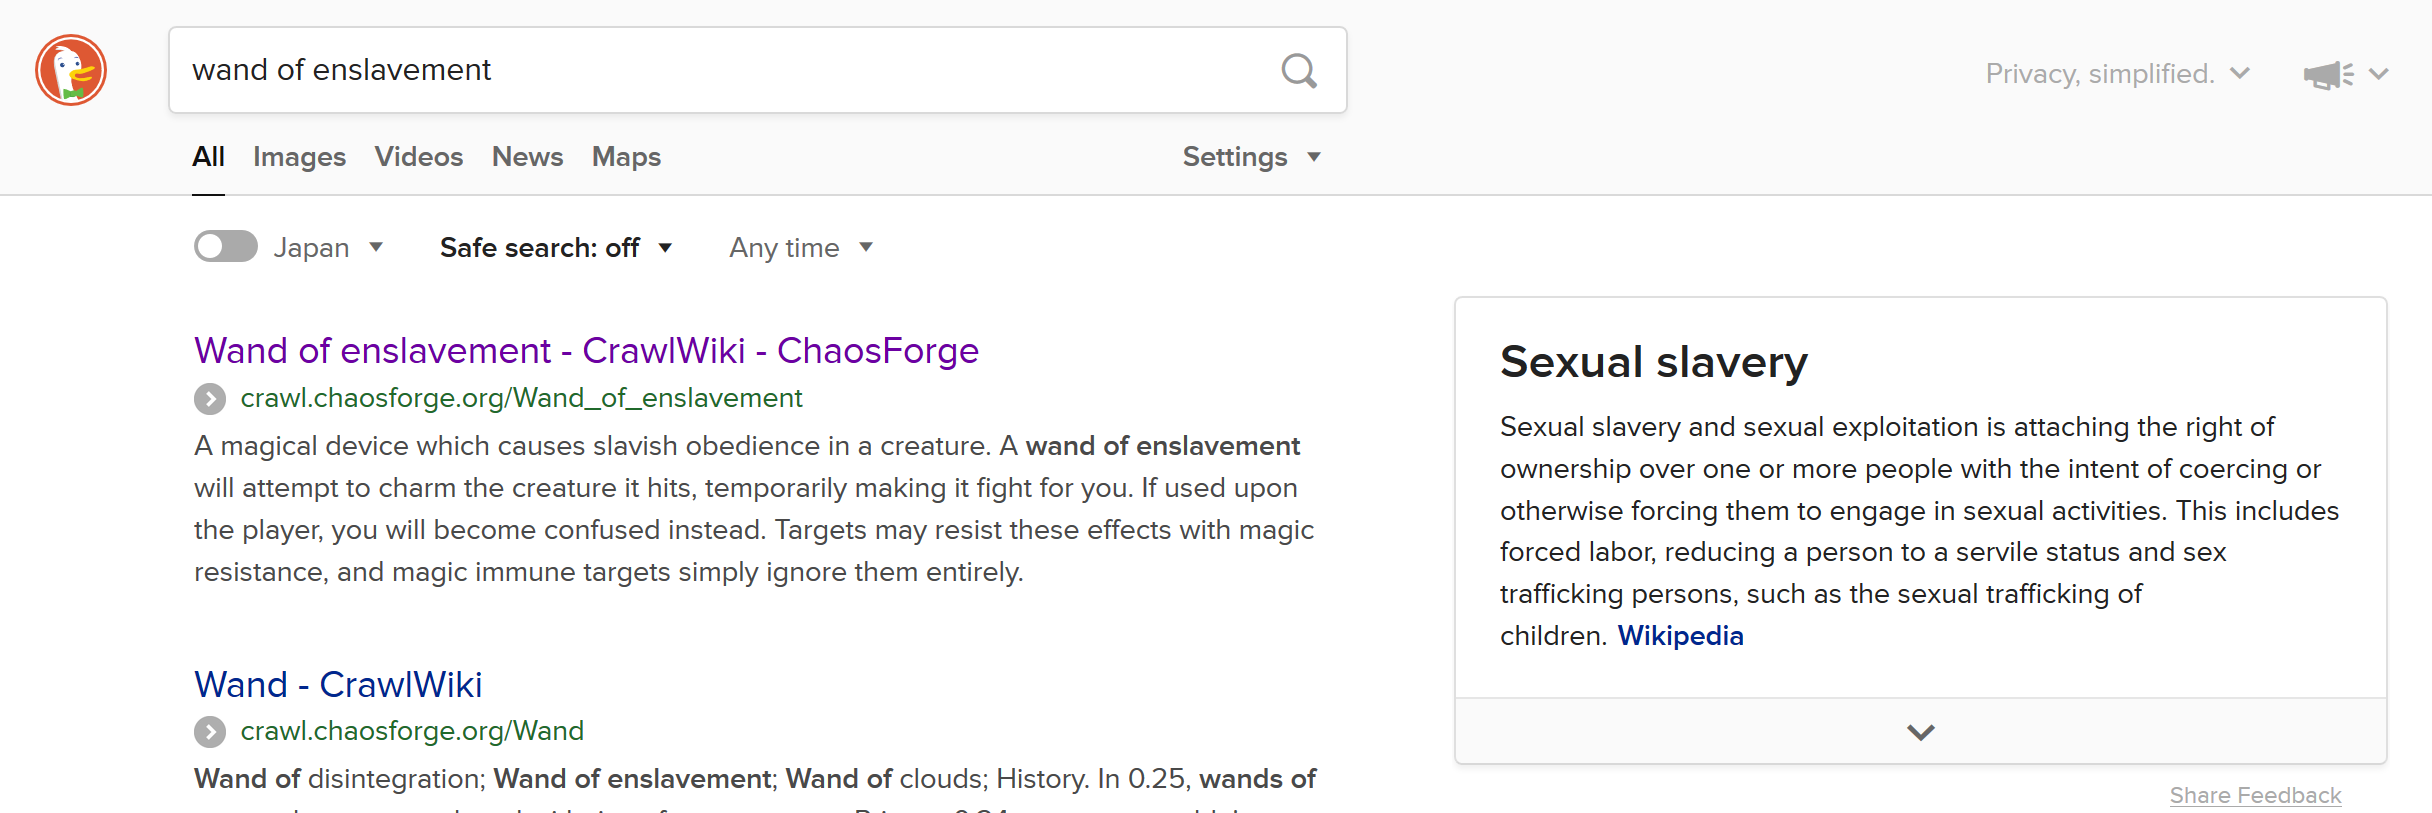
Task: Open the Safe search dropdown
Action: point(555,248)
